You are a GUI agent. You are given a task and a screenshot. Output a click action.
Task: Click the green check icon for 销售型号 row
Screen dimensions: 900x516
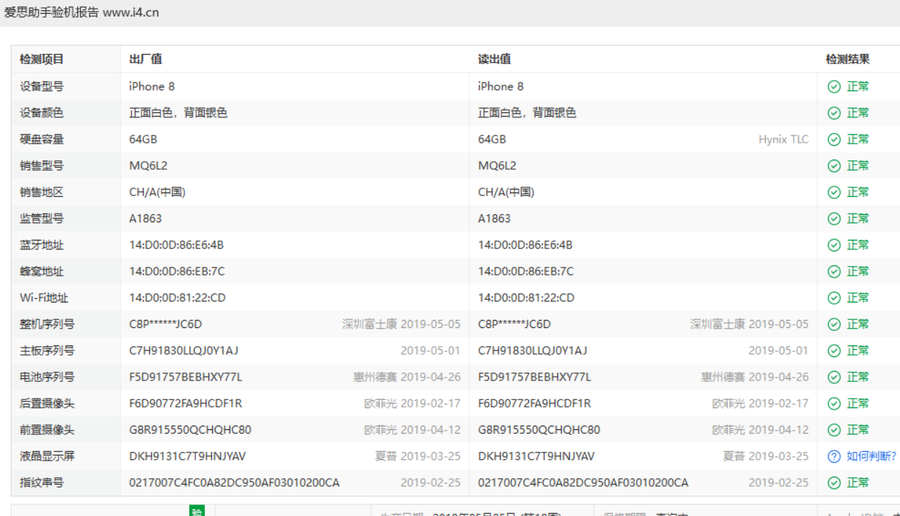834,166
